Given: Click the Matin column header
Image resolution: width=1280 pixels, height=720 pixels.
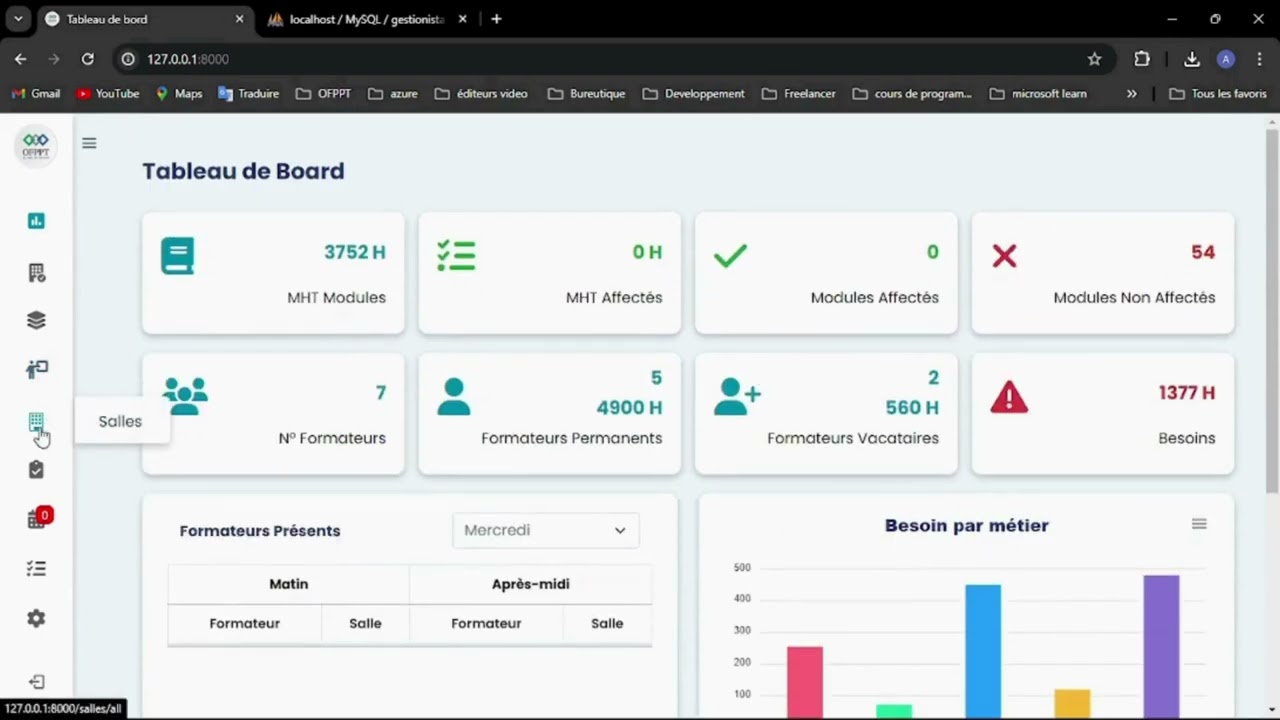Looking at the screenshot, I should pyautogui.click(x=289, y=584).
